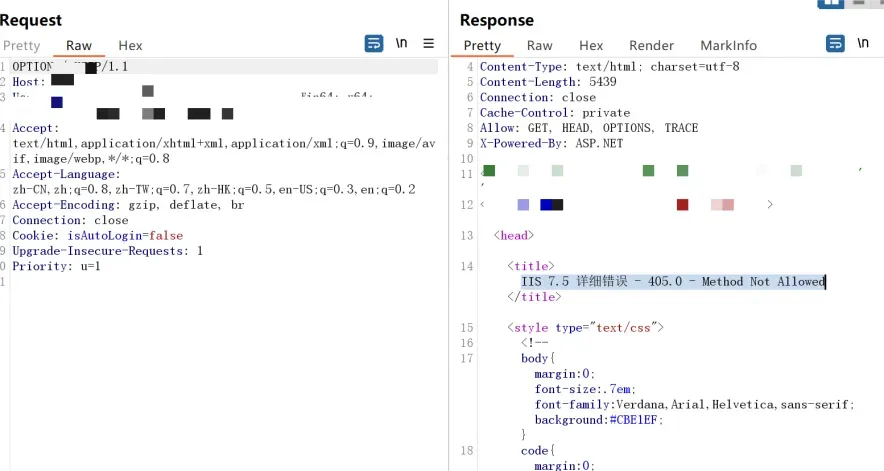Click the 'Priority: u=1' line
The image size is (884, 471).
tap(56, 266)
